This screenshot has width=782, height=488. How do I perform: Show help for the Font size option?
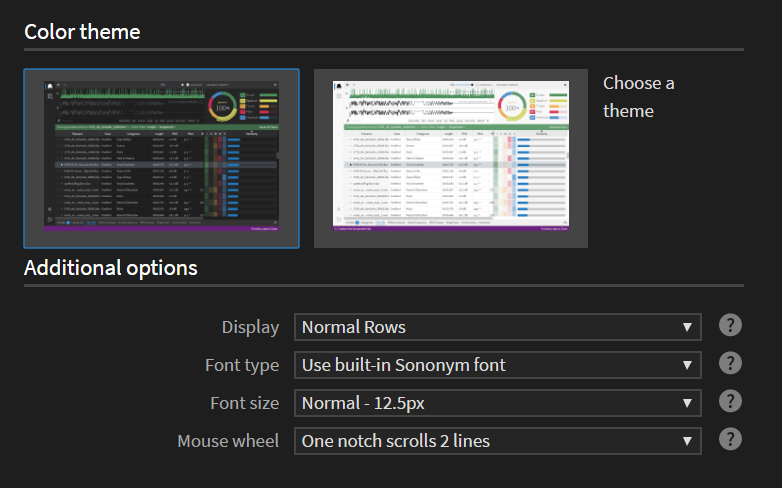click(730, 401)
